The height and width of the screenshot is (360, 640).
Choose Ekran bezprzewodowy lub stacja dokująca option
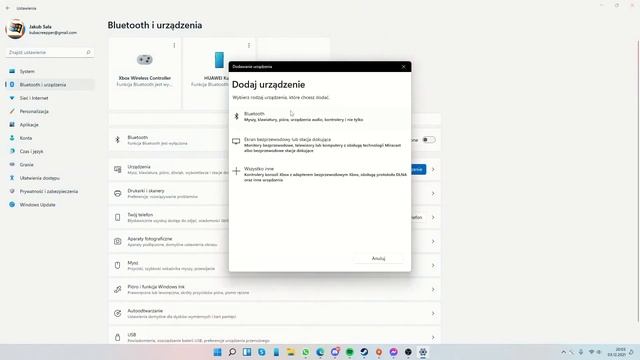pyautogui.click(x=320, y=145)
